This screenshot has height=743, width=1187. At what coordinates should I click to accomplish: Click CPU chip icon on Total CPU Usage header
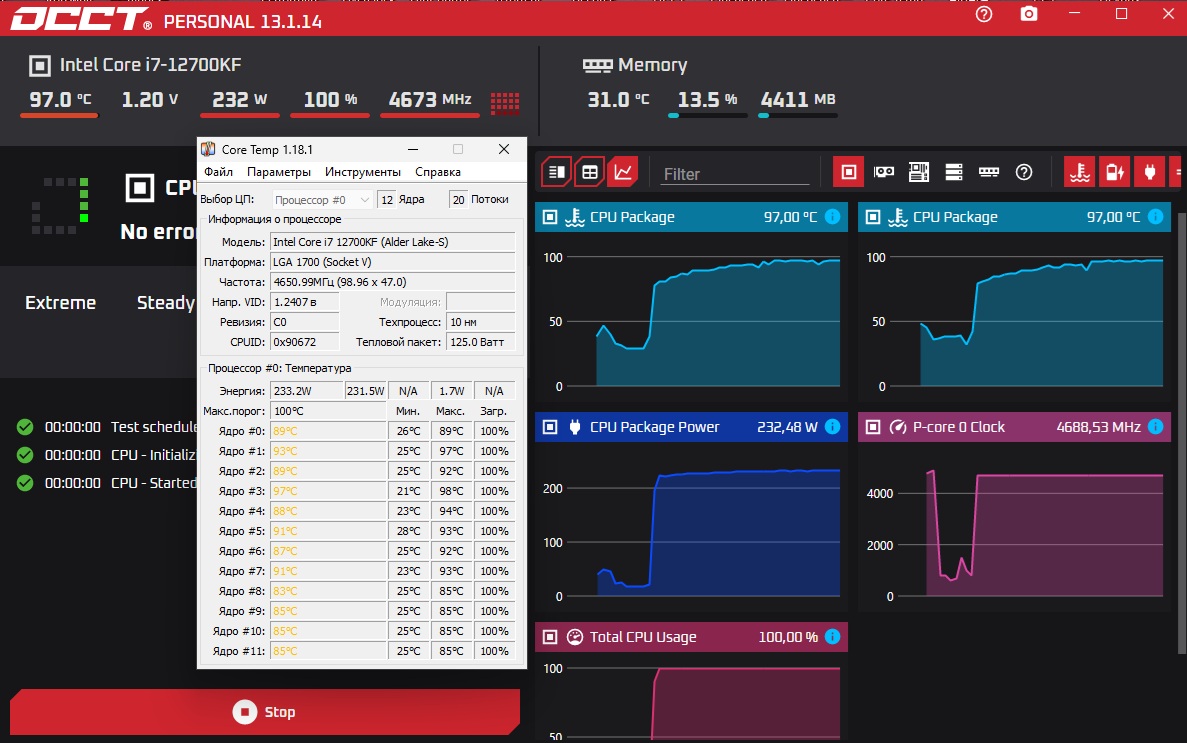(550, 637)
